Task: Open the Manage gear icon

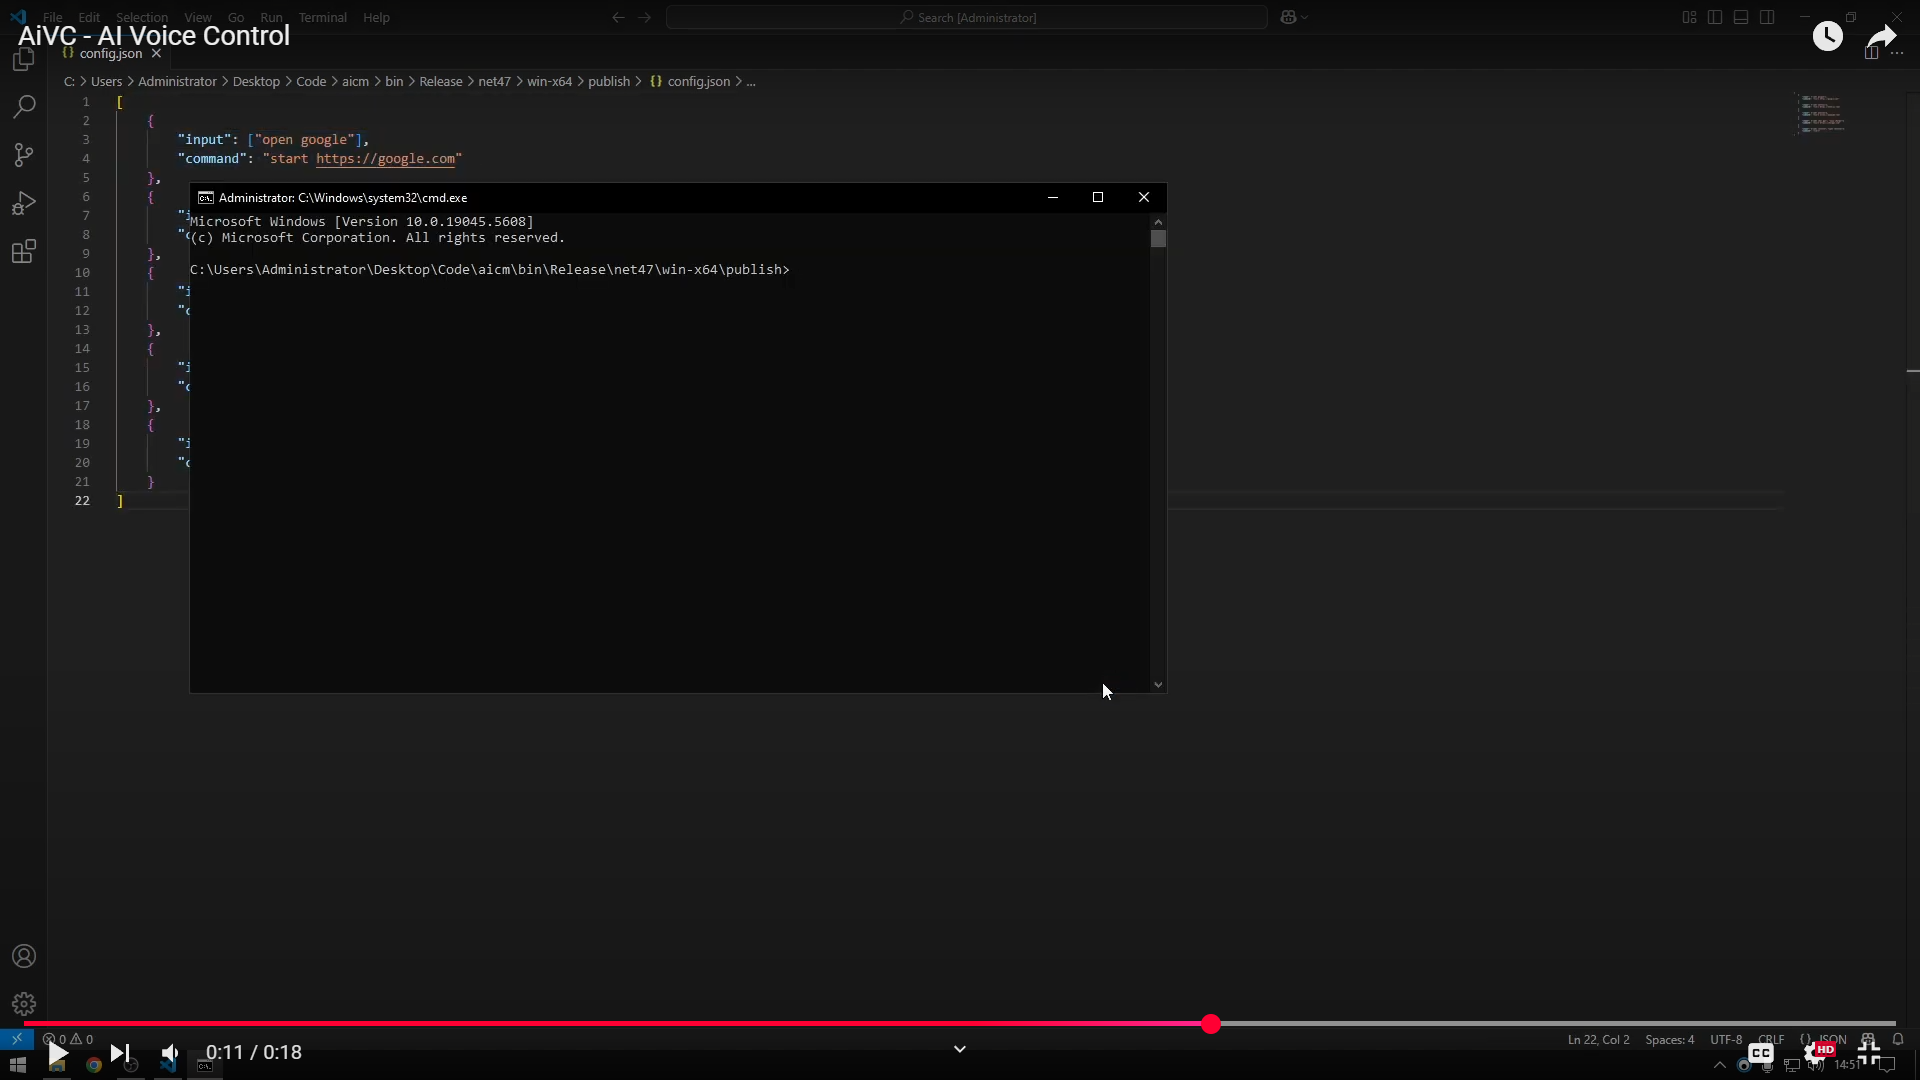Action: pyautogui.click(x=24, y=1004)
